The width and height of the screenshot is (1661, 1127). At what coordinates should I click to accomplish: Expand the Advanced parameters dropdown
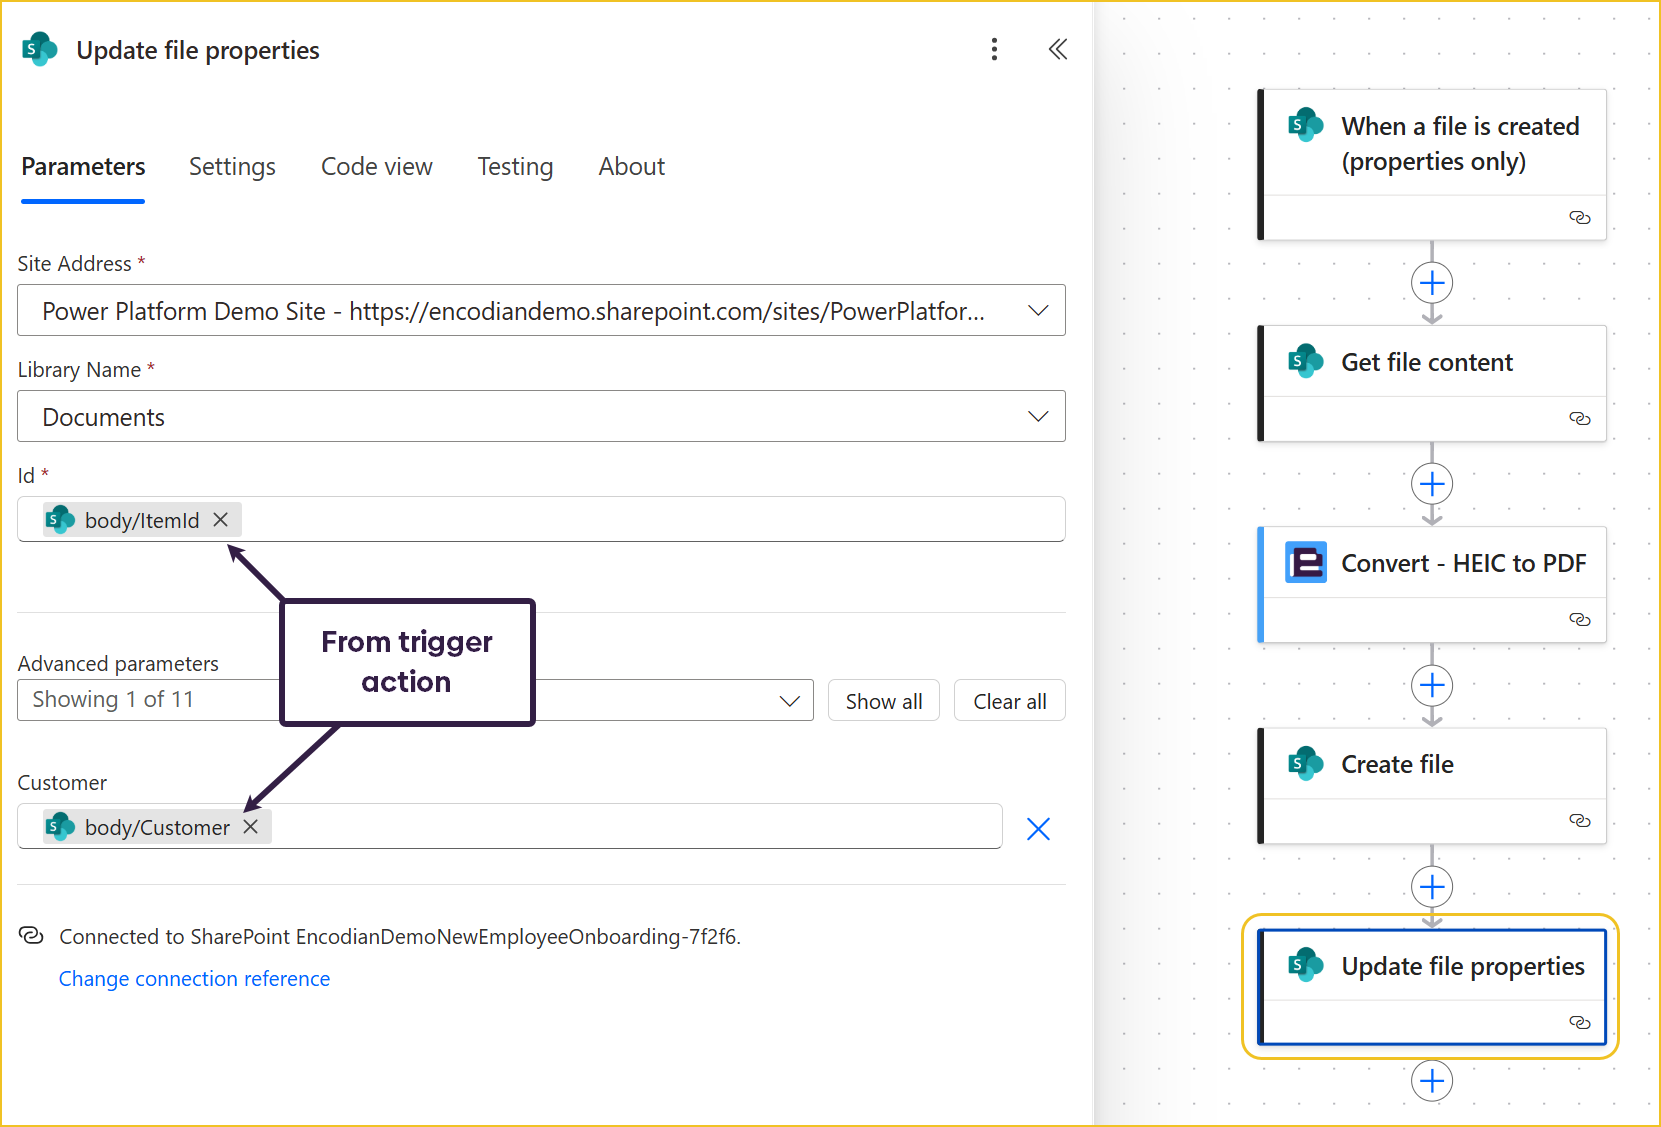point(789,701)
